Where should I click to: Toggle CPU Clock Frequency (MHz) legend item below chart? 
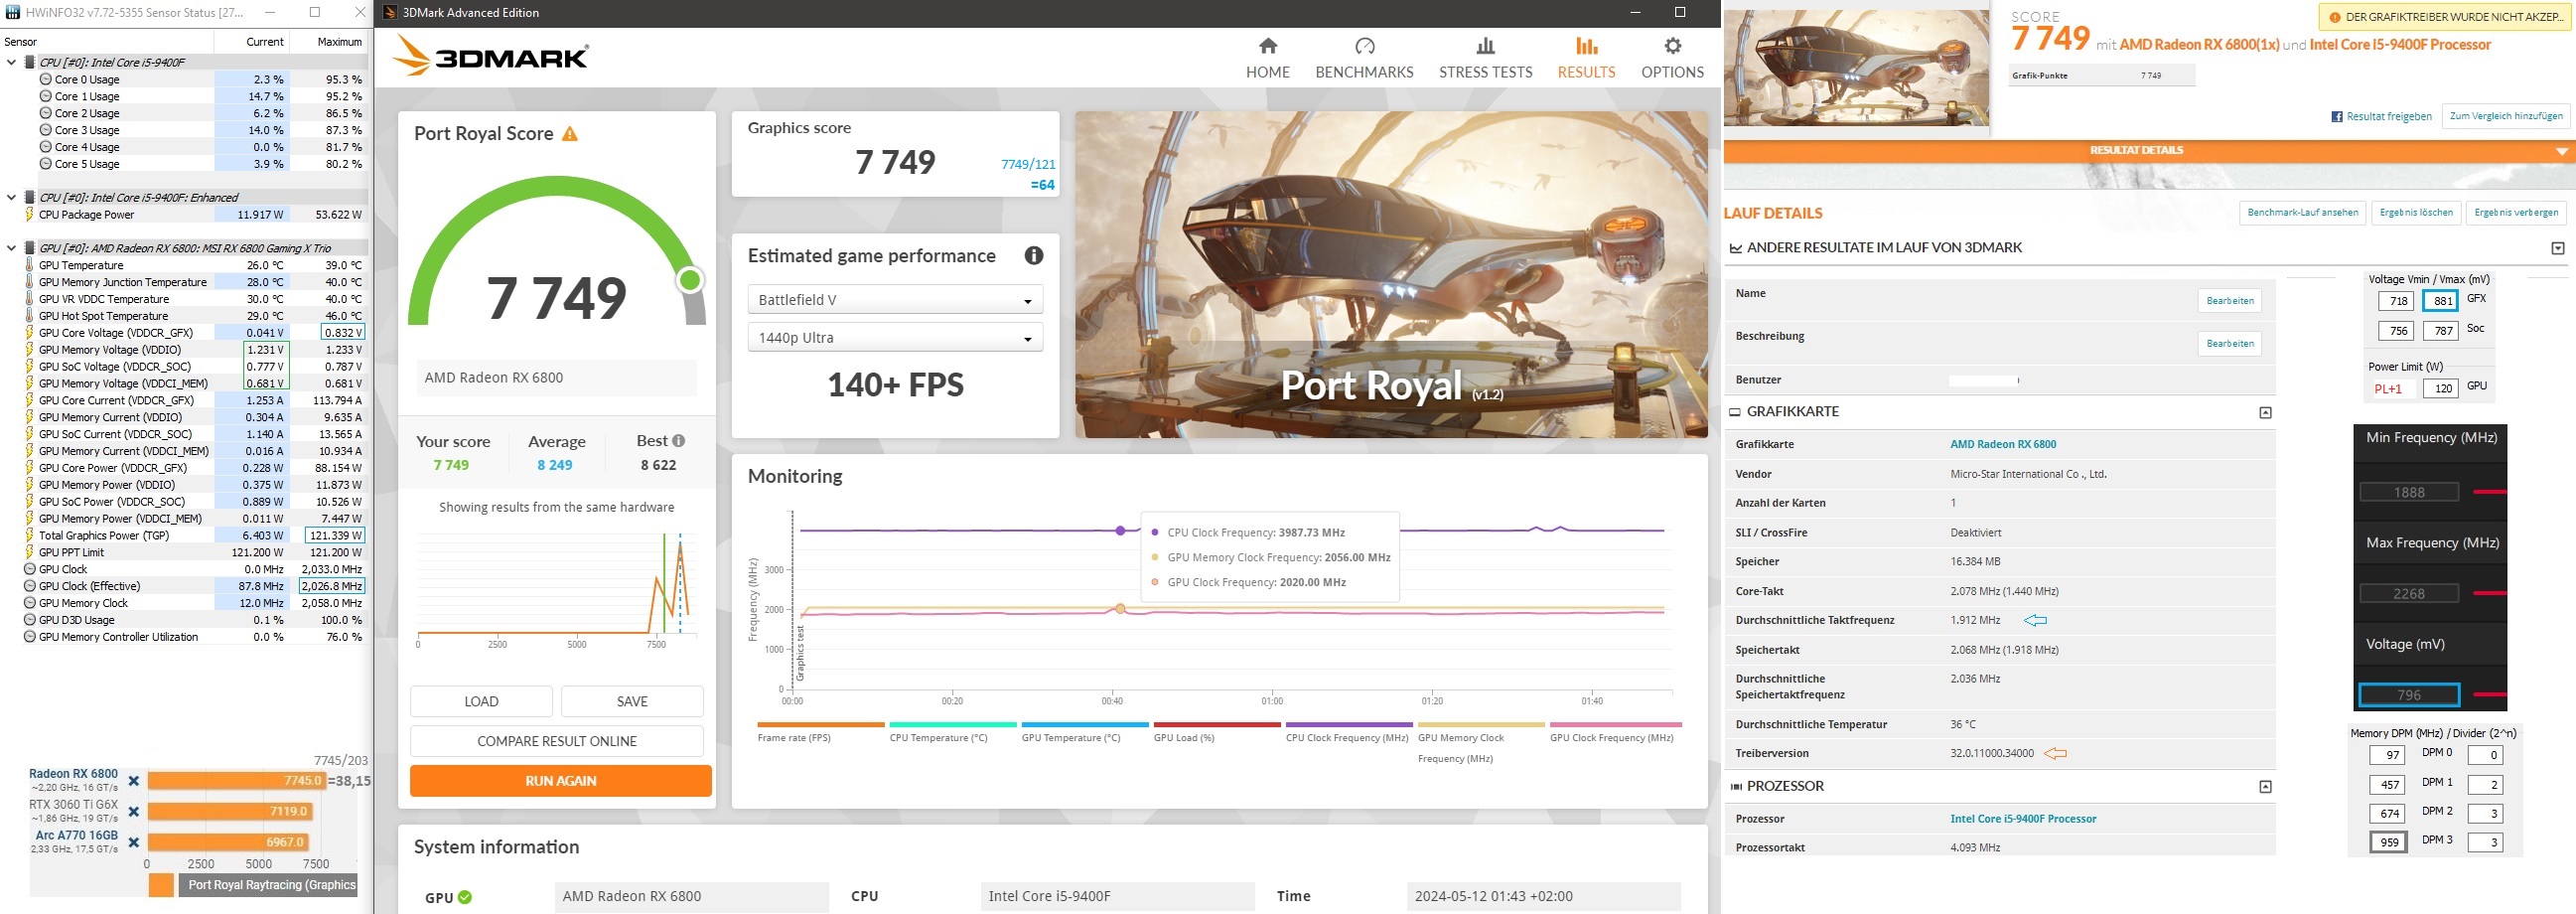point(1348,732)
